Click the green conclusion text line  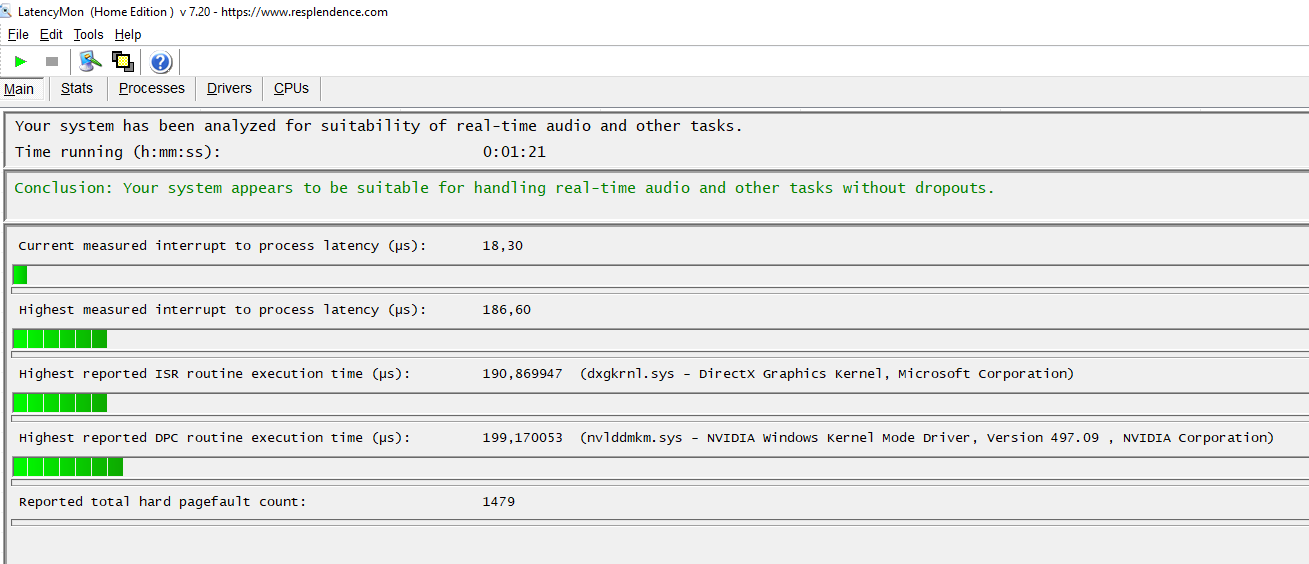[504, 188]
